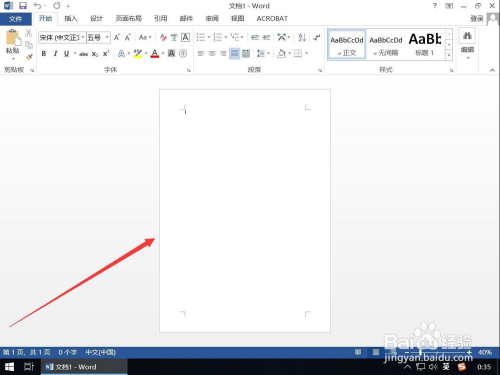Click the Paste clipboard icon

13,37
